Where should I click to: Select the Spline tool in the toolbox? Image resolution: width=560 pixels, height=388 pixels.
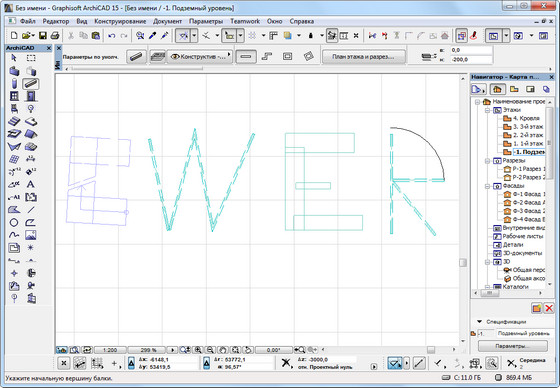click(x=14, y=235)
